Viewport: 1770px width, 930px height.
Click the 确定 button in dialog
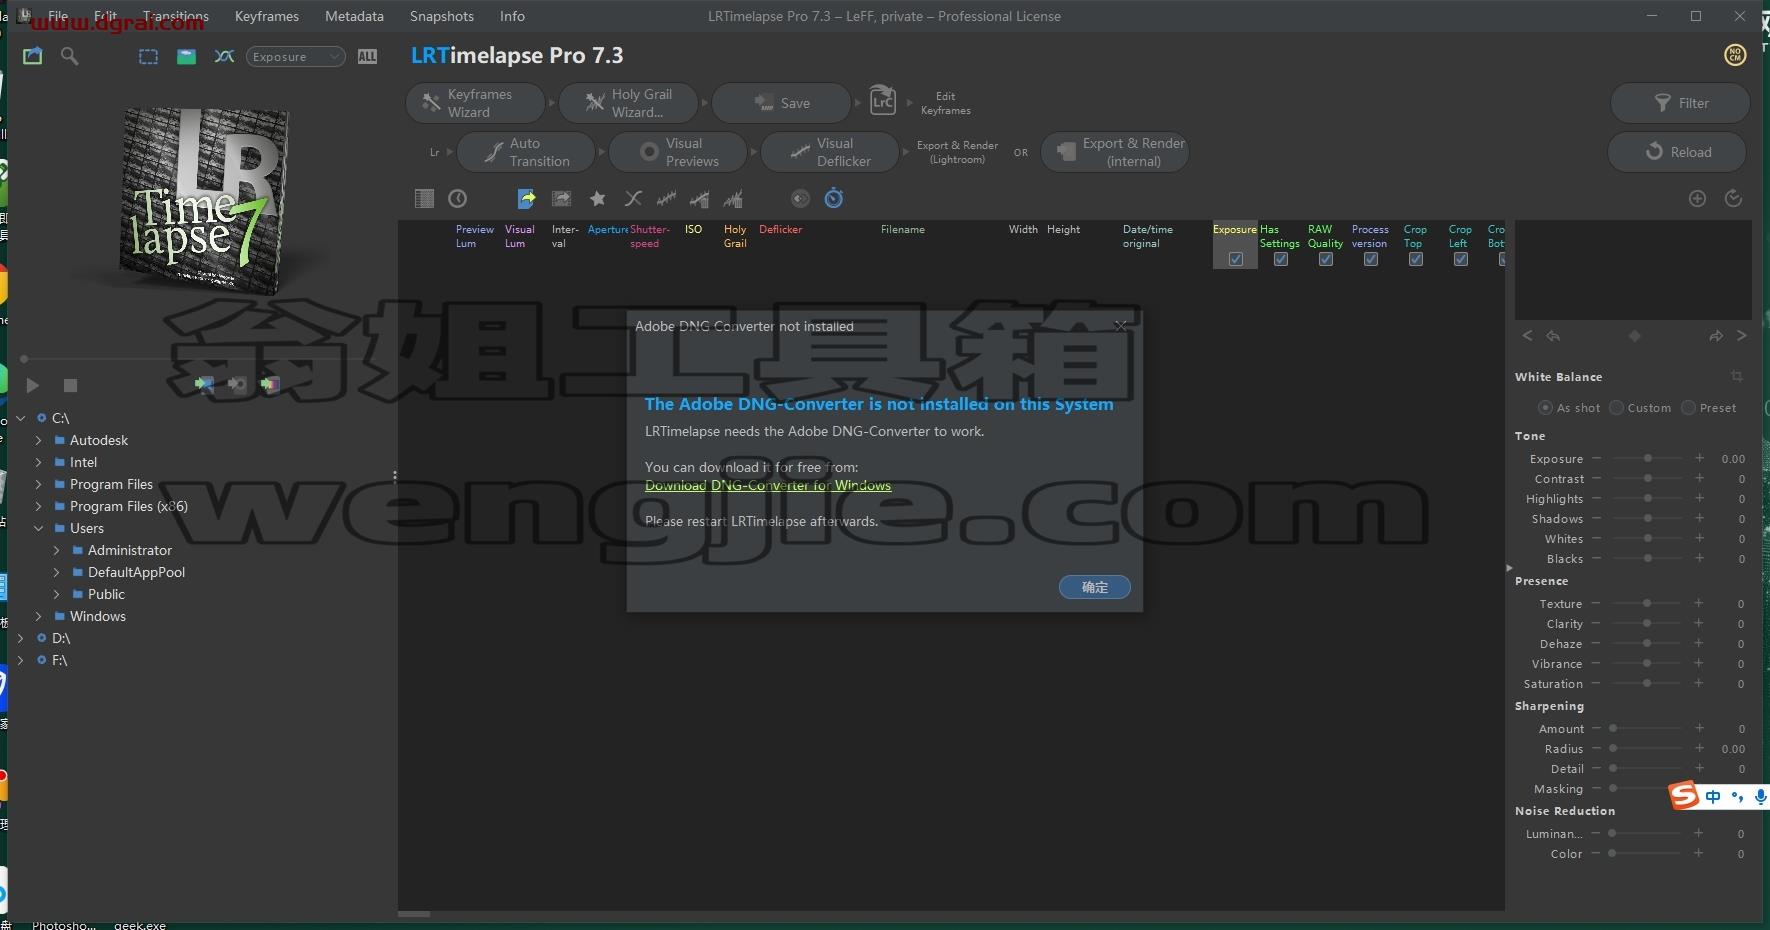[x=1095, y=587]
